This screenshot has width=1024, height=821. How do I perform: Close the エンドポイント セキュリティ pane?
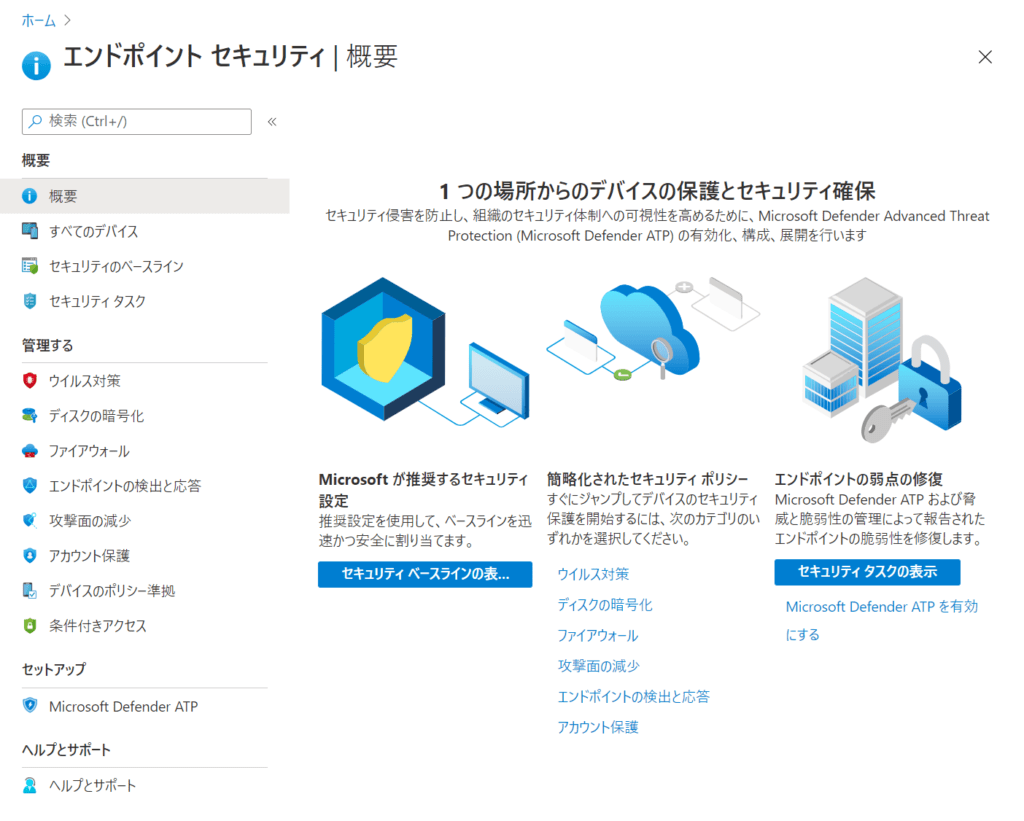[x=985, y=57]
